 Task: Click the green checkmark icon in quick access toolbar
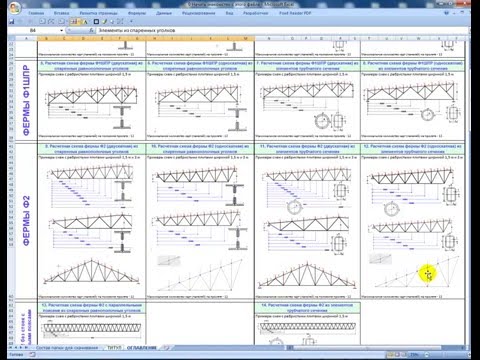coord(104,22)
